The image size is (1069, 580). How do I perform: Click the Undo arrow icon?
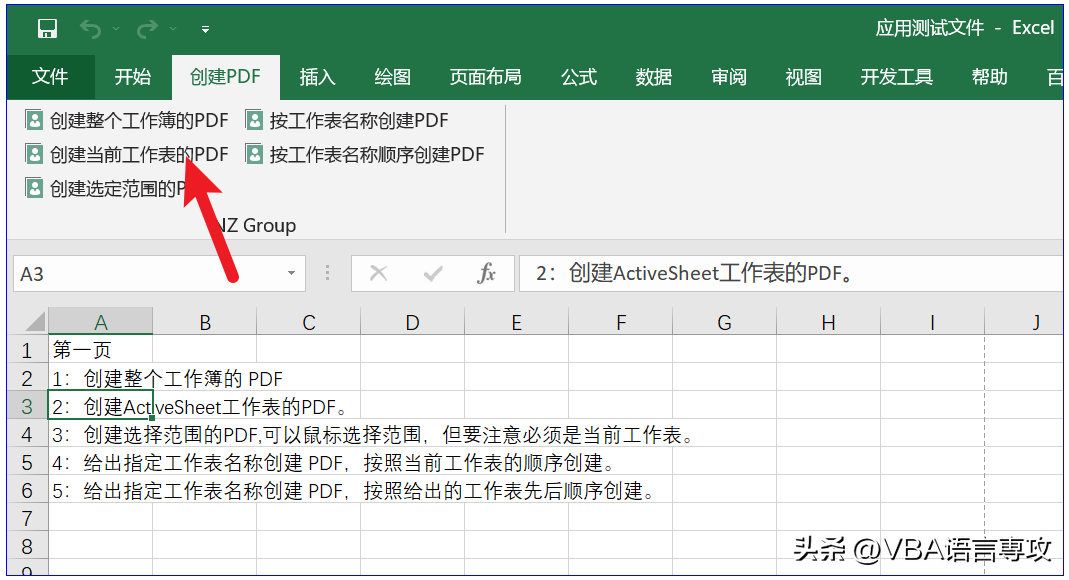coord(90,29)
